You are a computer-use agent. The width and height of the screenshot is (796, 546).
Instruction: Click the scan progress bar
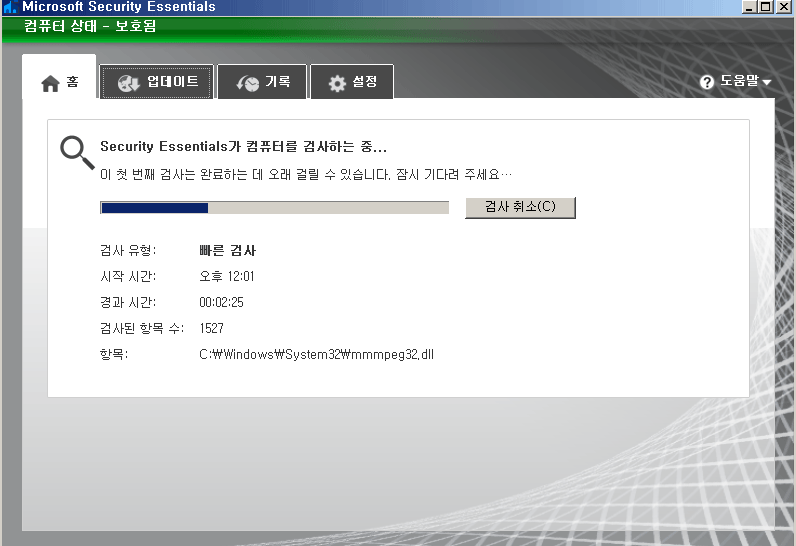pyautogui.click(x=275, y=208)
